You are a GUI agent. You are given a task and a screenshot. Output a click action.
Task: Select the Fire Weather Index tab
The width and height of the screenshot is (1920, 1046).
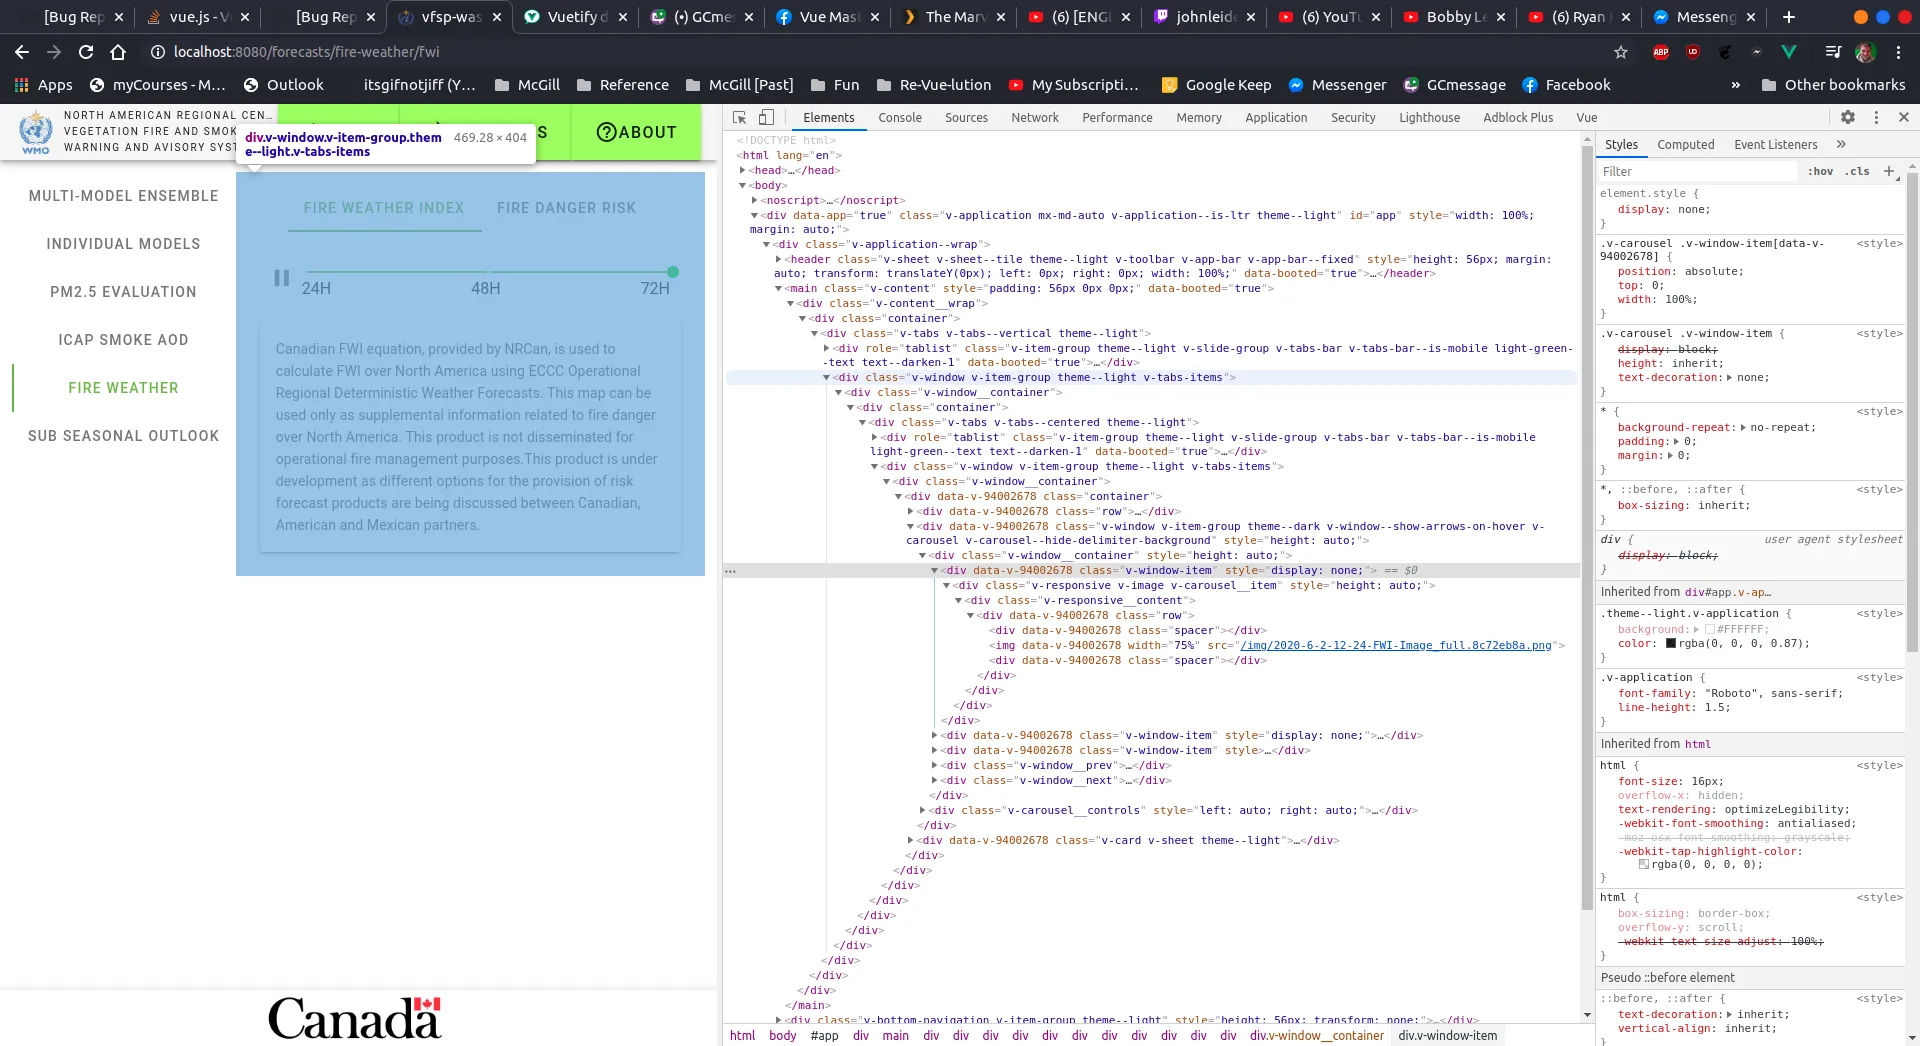pos(384,208)
